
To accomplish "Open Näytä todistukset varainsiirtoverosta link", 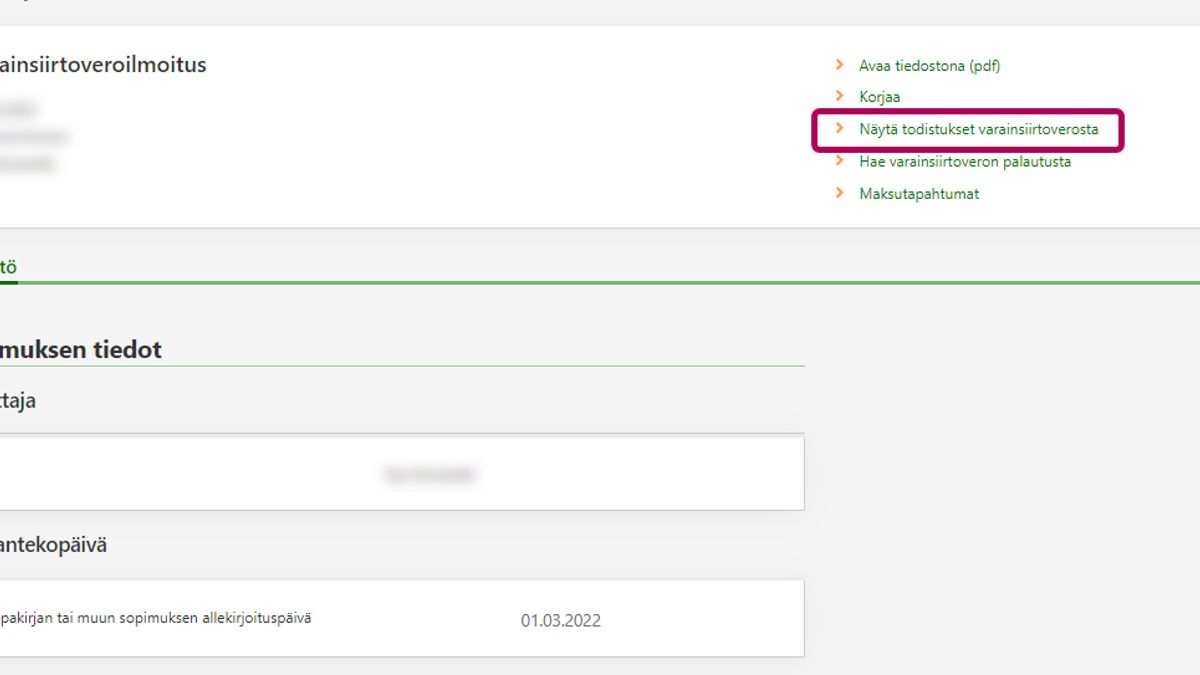I will coord(978,130).
